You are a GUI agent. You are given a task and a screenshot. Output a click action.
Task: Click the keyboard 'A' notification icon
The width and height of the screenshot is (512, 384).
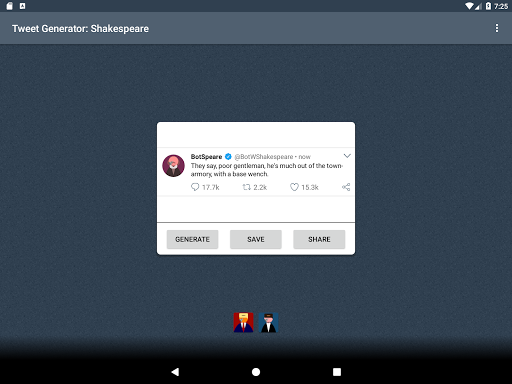coord(22,6)
